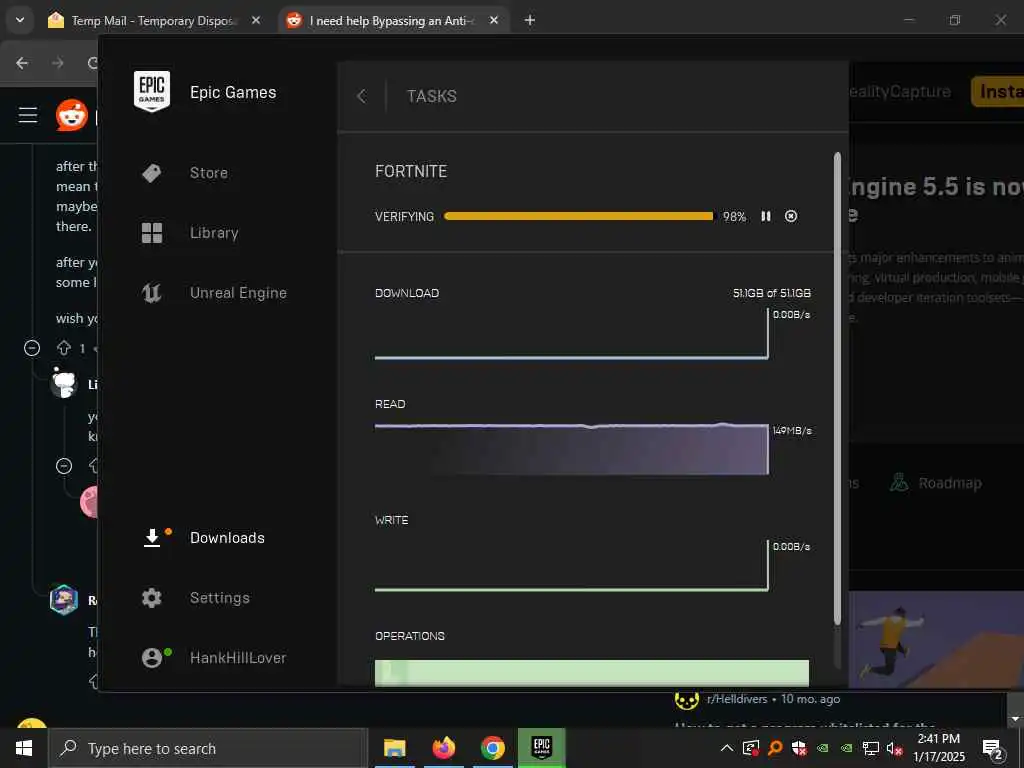Go forward in the browser

point(58,63)
